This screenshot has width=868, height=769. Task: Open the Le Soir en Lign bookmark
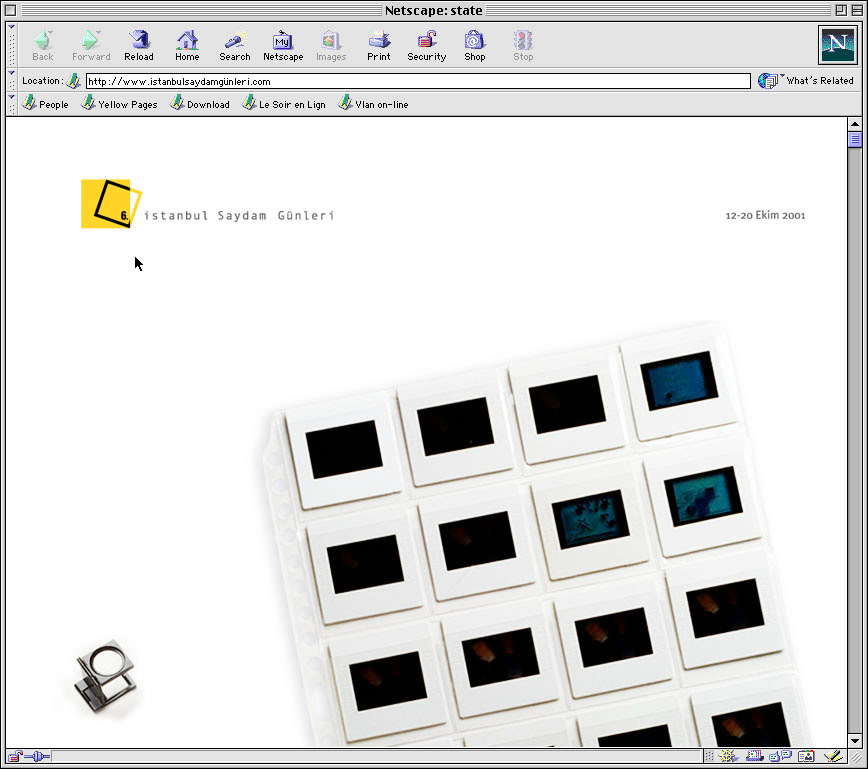[284, 104]
